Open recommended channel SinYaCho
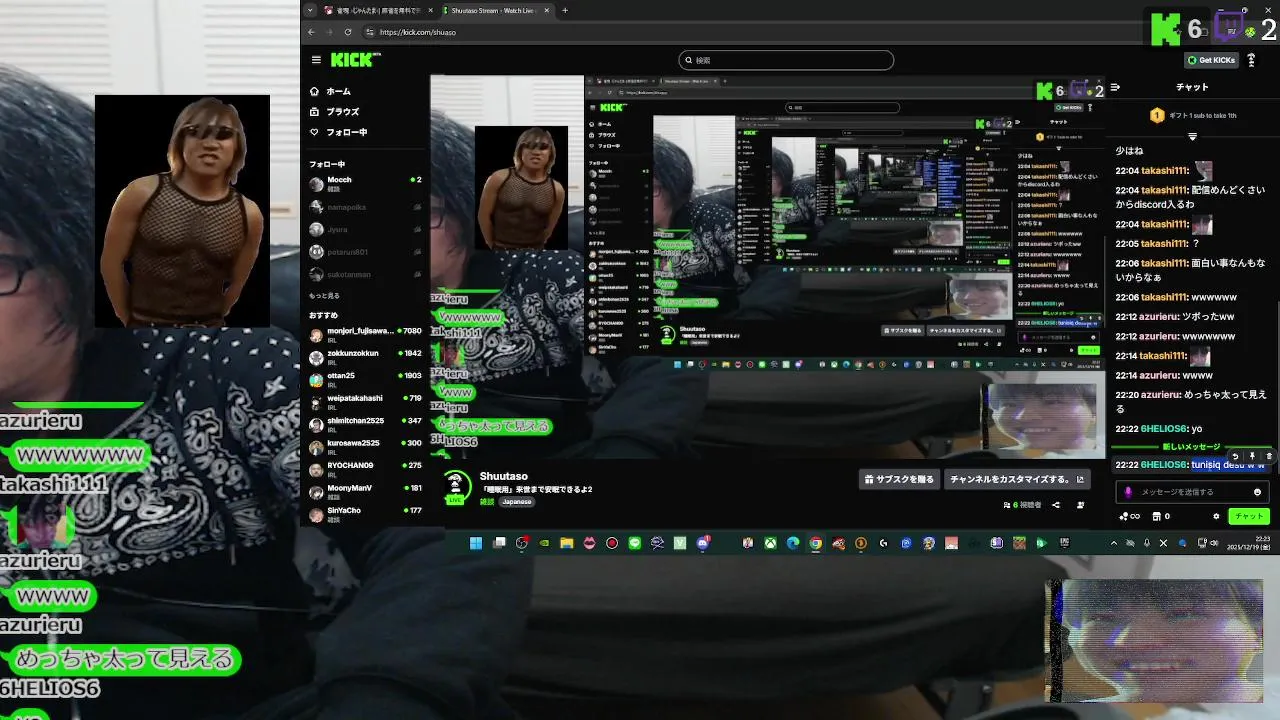This screenshot has height=720, width=1280. 365,514
